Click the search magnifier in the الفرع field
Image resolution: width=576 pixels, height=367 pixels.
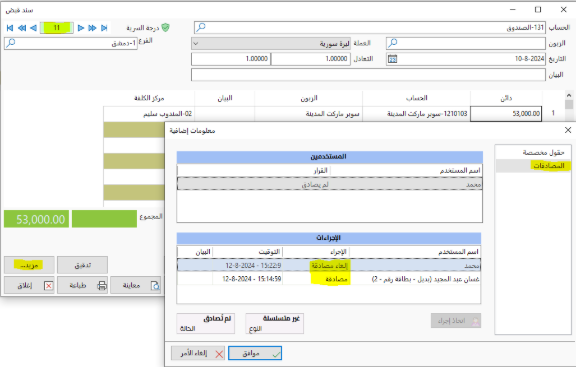[x=11, y=43]
